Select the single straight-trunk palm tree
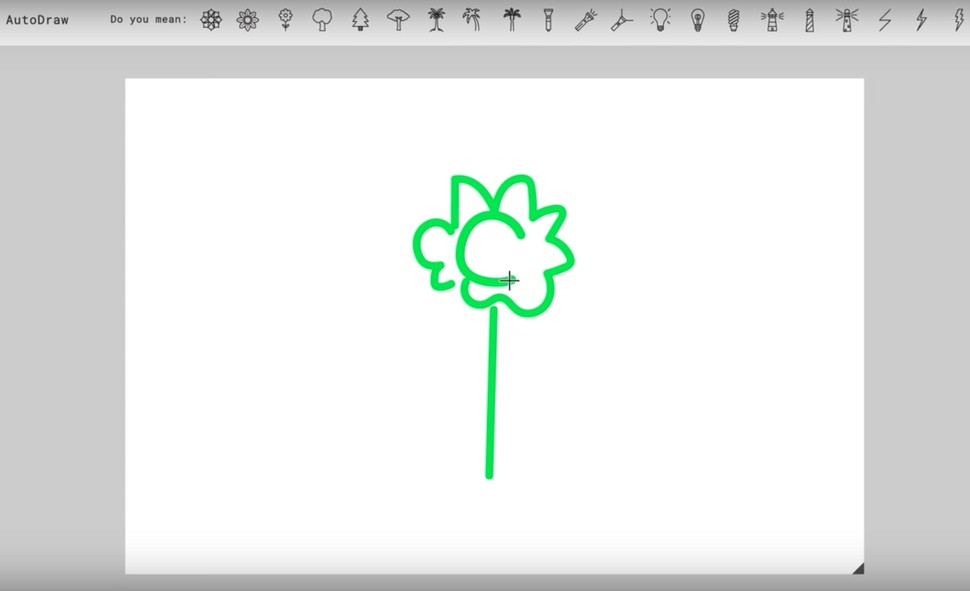970x591 pixels. click(x=511, y=20)
